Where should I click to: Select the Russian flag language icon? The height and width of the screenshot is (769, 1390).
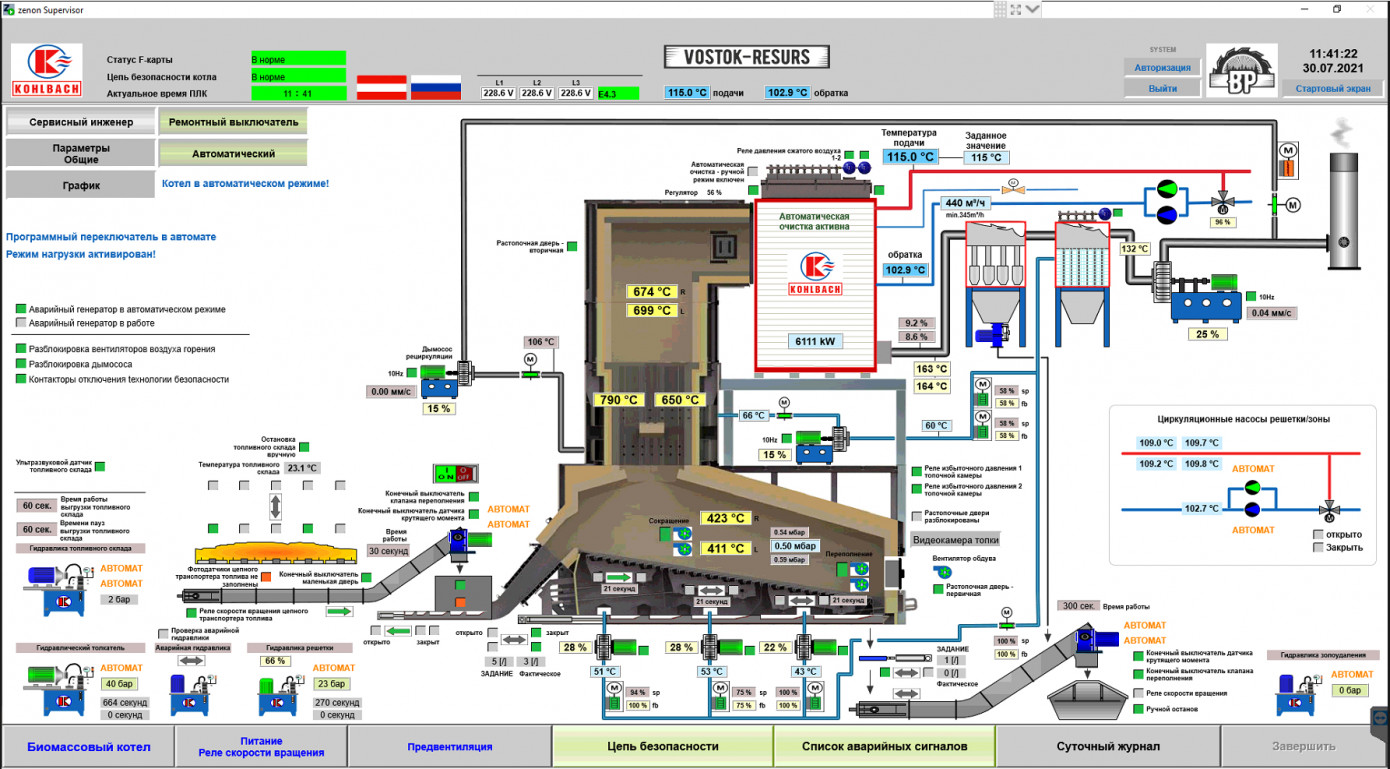436,87
